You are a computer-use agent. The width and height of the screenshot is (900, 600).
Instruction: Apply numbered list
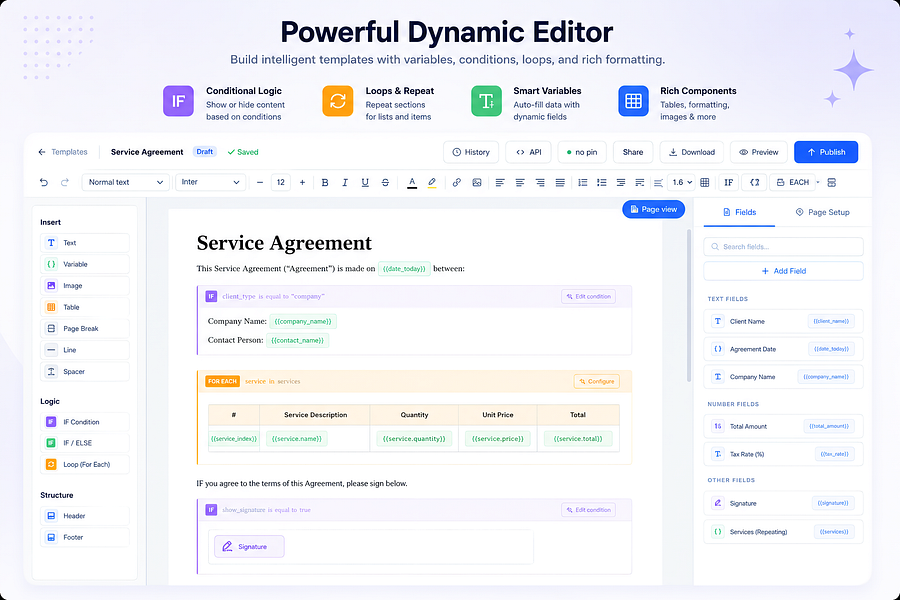pyautogui.click(x=583, y=183)
